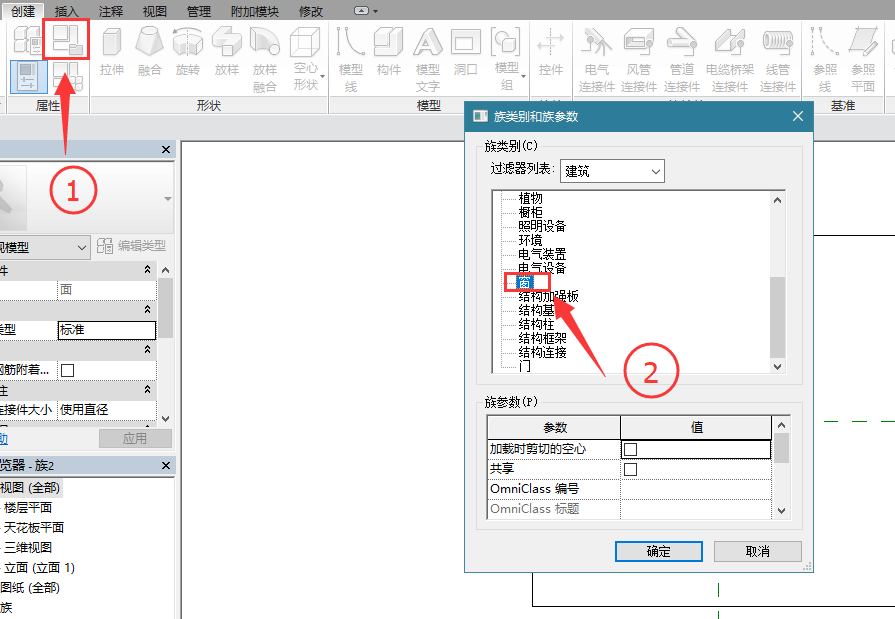Confirm the dialog with 确定

(x=659, y=552)
